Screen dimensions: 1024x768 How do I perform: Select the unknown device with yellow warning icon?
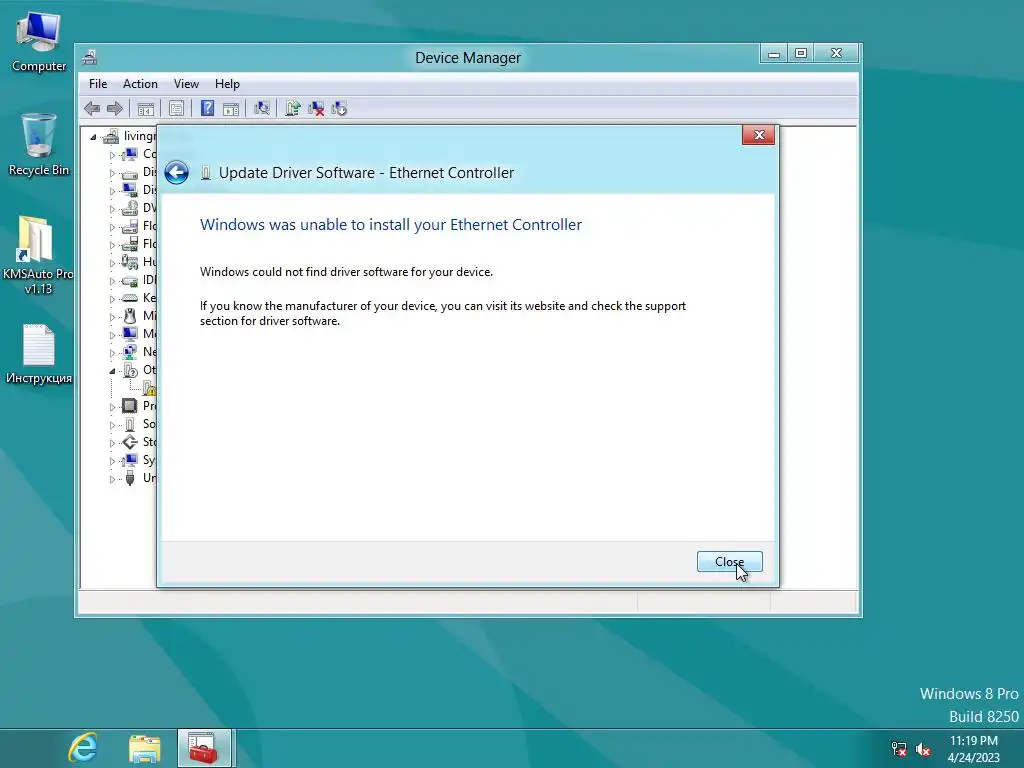(150, 389)
